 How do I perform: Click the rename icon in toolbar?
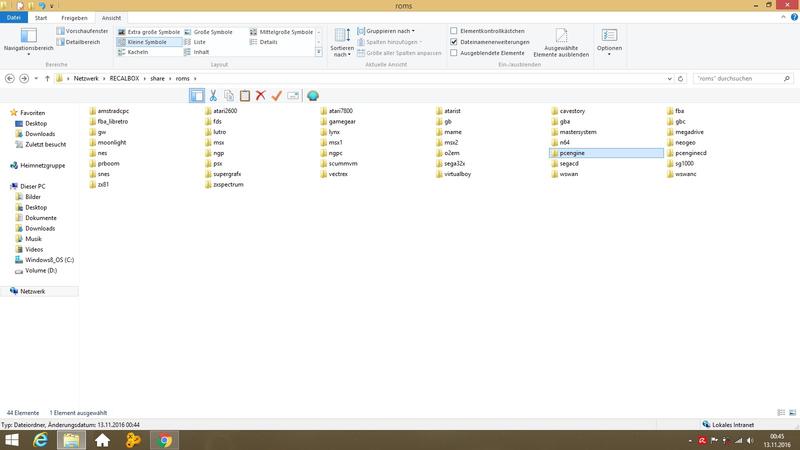293,95
